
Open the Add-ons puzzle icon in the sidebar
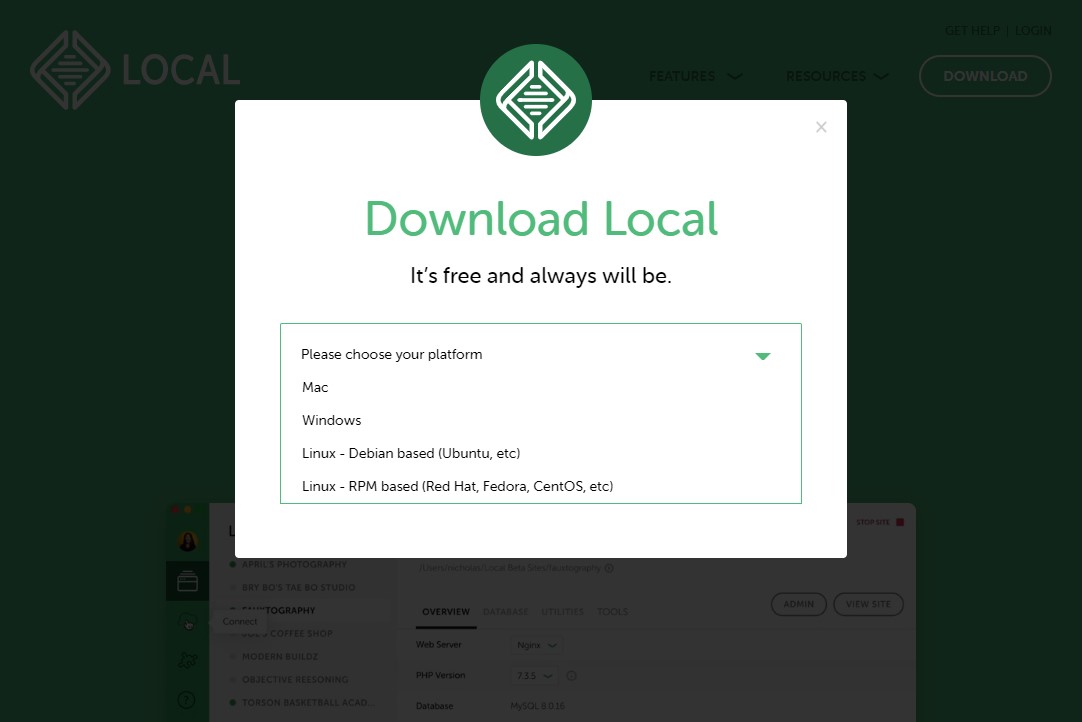187,660
